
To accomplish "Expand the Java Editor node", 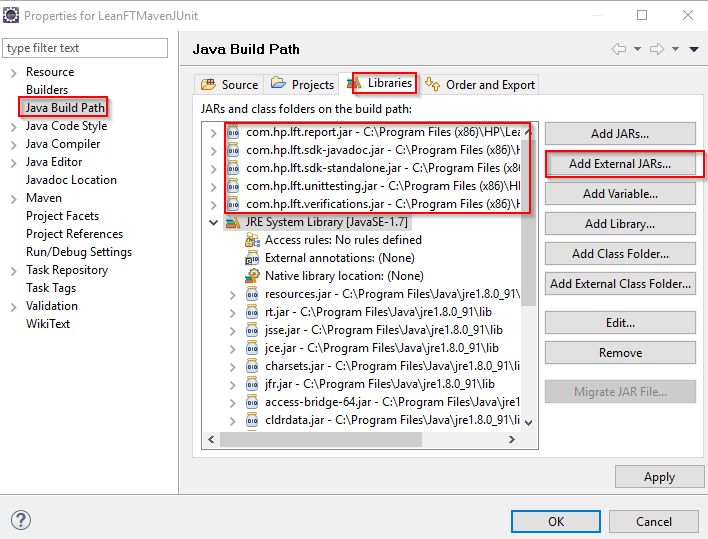I will (x=14, y=163).
